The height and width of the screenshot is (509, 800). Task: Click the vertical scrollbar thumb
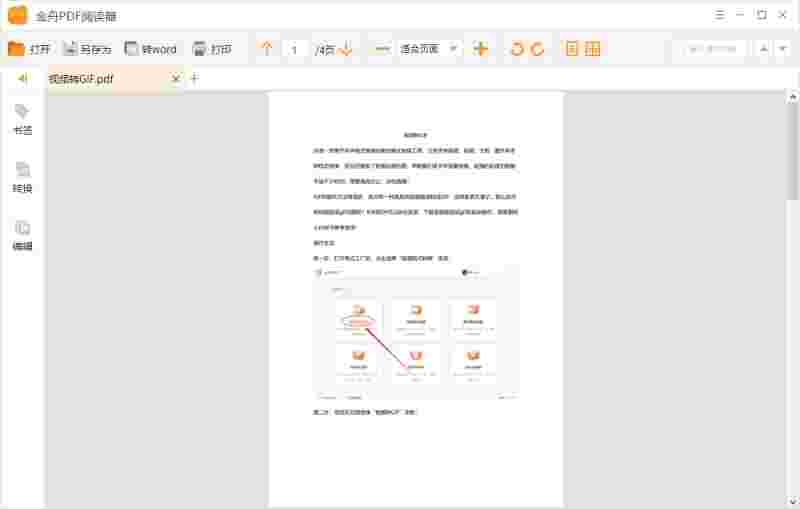(x=793, y=150)
